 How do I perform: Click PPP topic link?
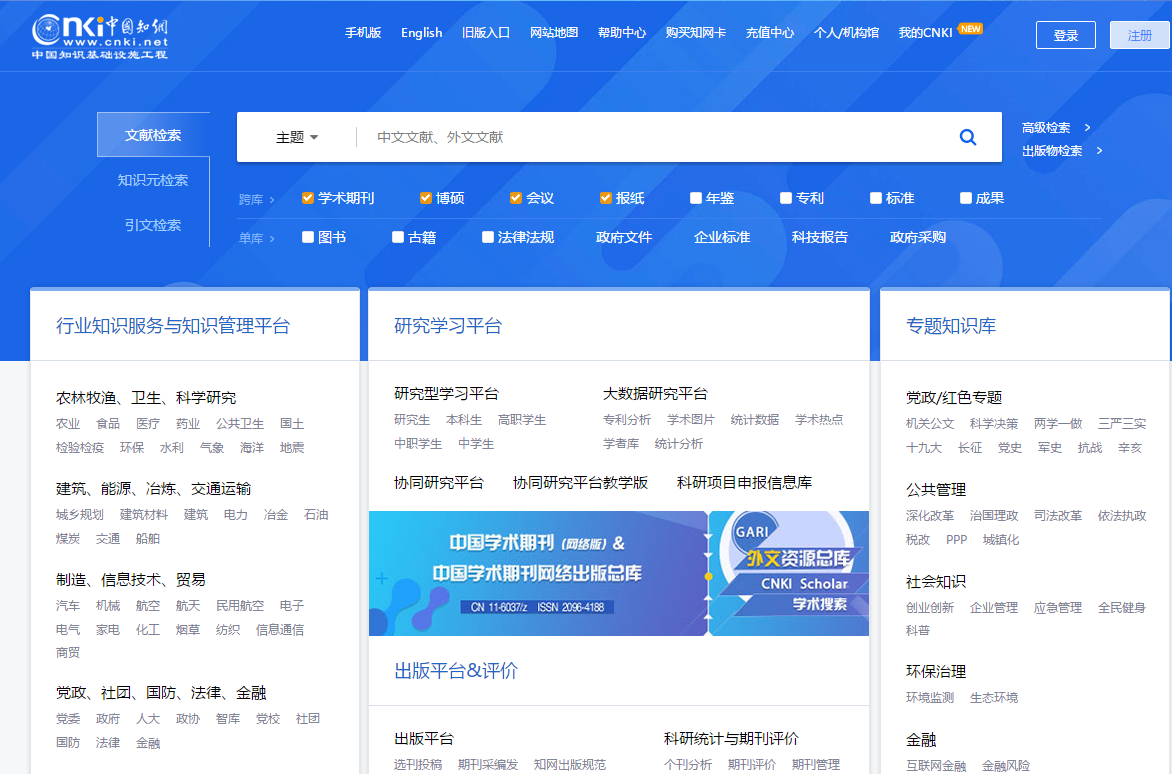(957, 539)
